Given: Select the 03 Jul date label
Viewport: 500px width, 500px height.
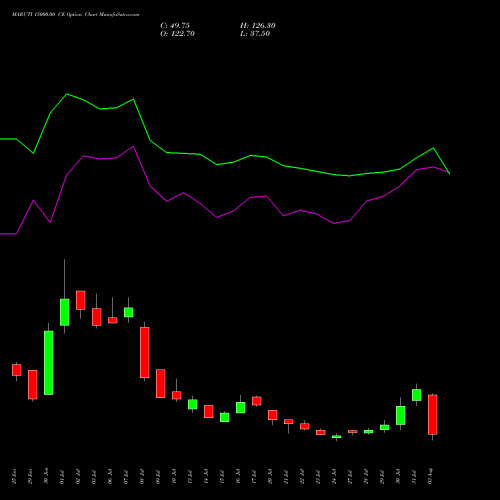Looking at the screenshot, I should click(x=94, y=476).
